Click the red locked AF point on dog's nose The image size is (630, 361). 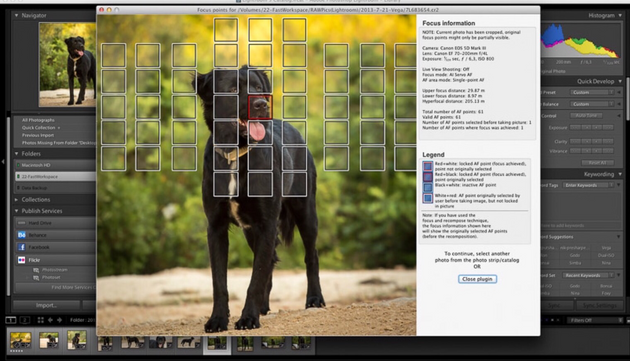[x=260, y=107]
